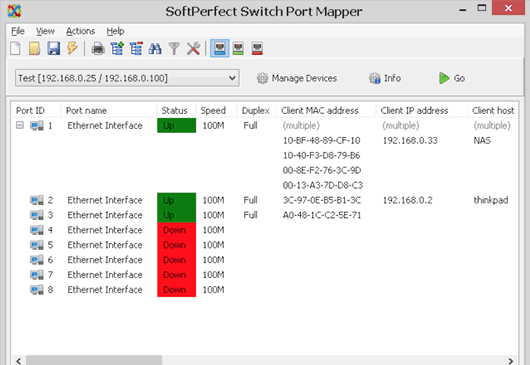Select MAC address 3C-97-0E-B5-B1-3C
Image resolution: width=530 pixels, height=365 pixels.
click(322, 200)
